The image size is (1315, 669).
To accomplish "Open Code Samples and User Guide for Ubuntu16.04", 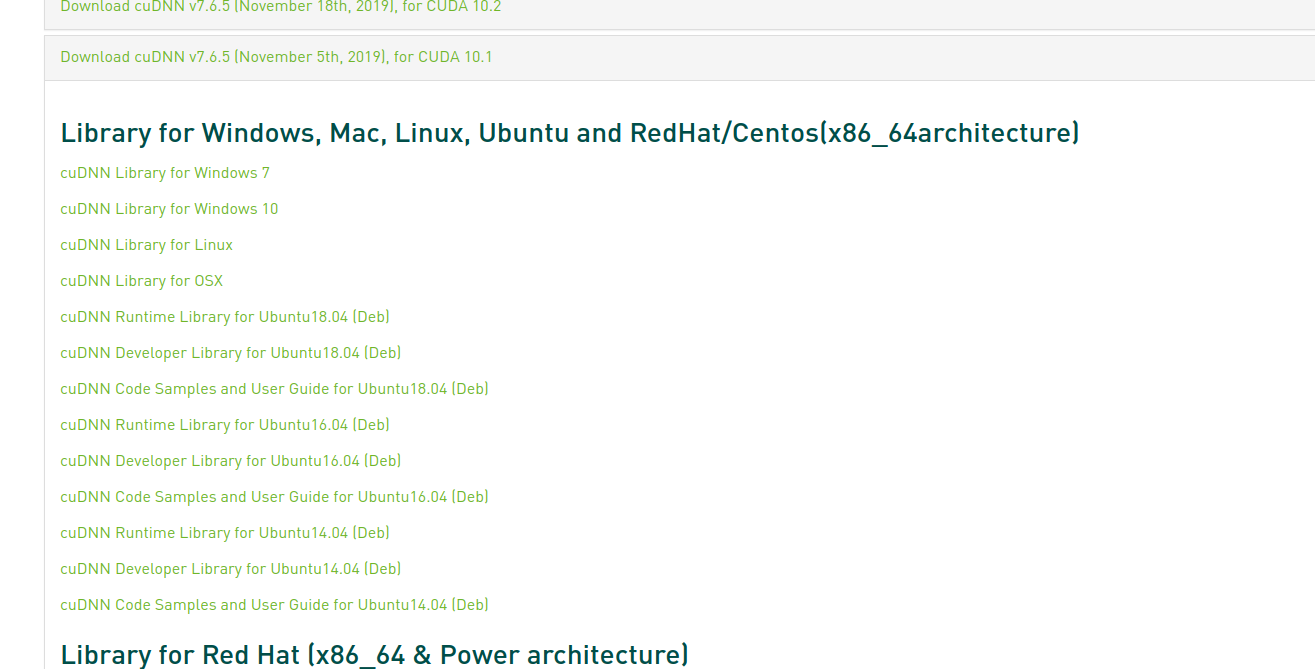I will coord(275,497).
